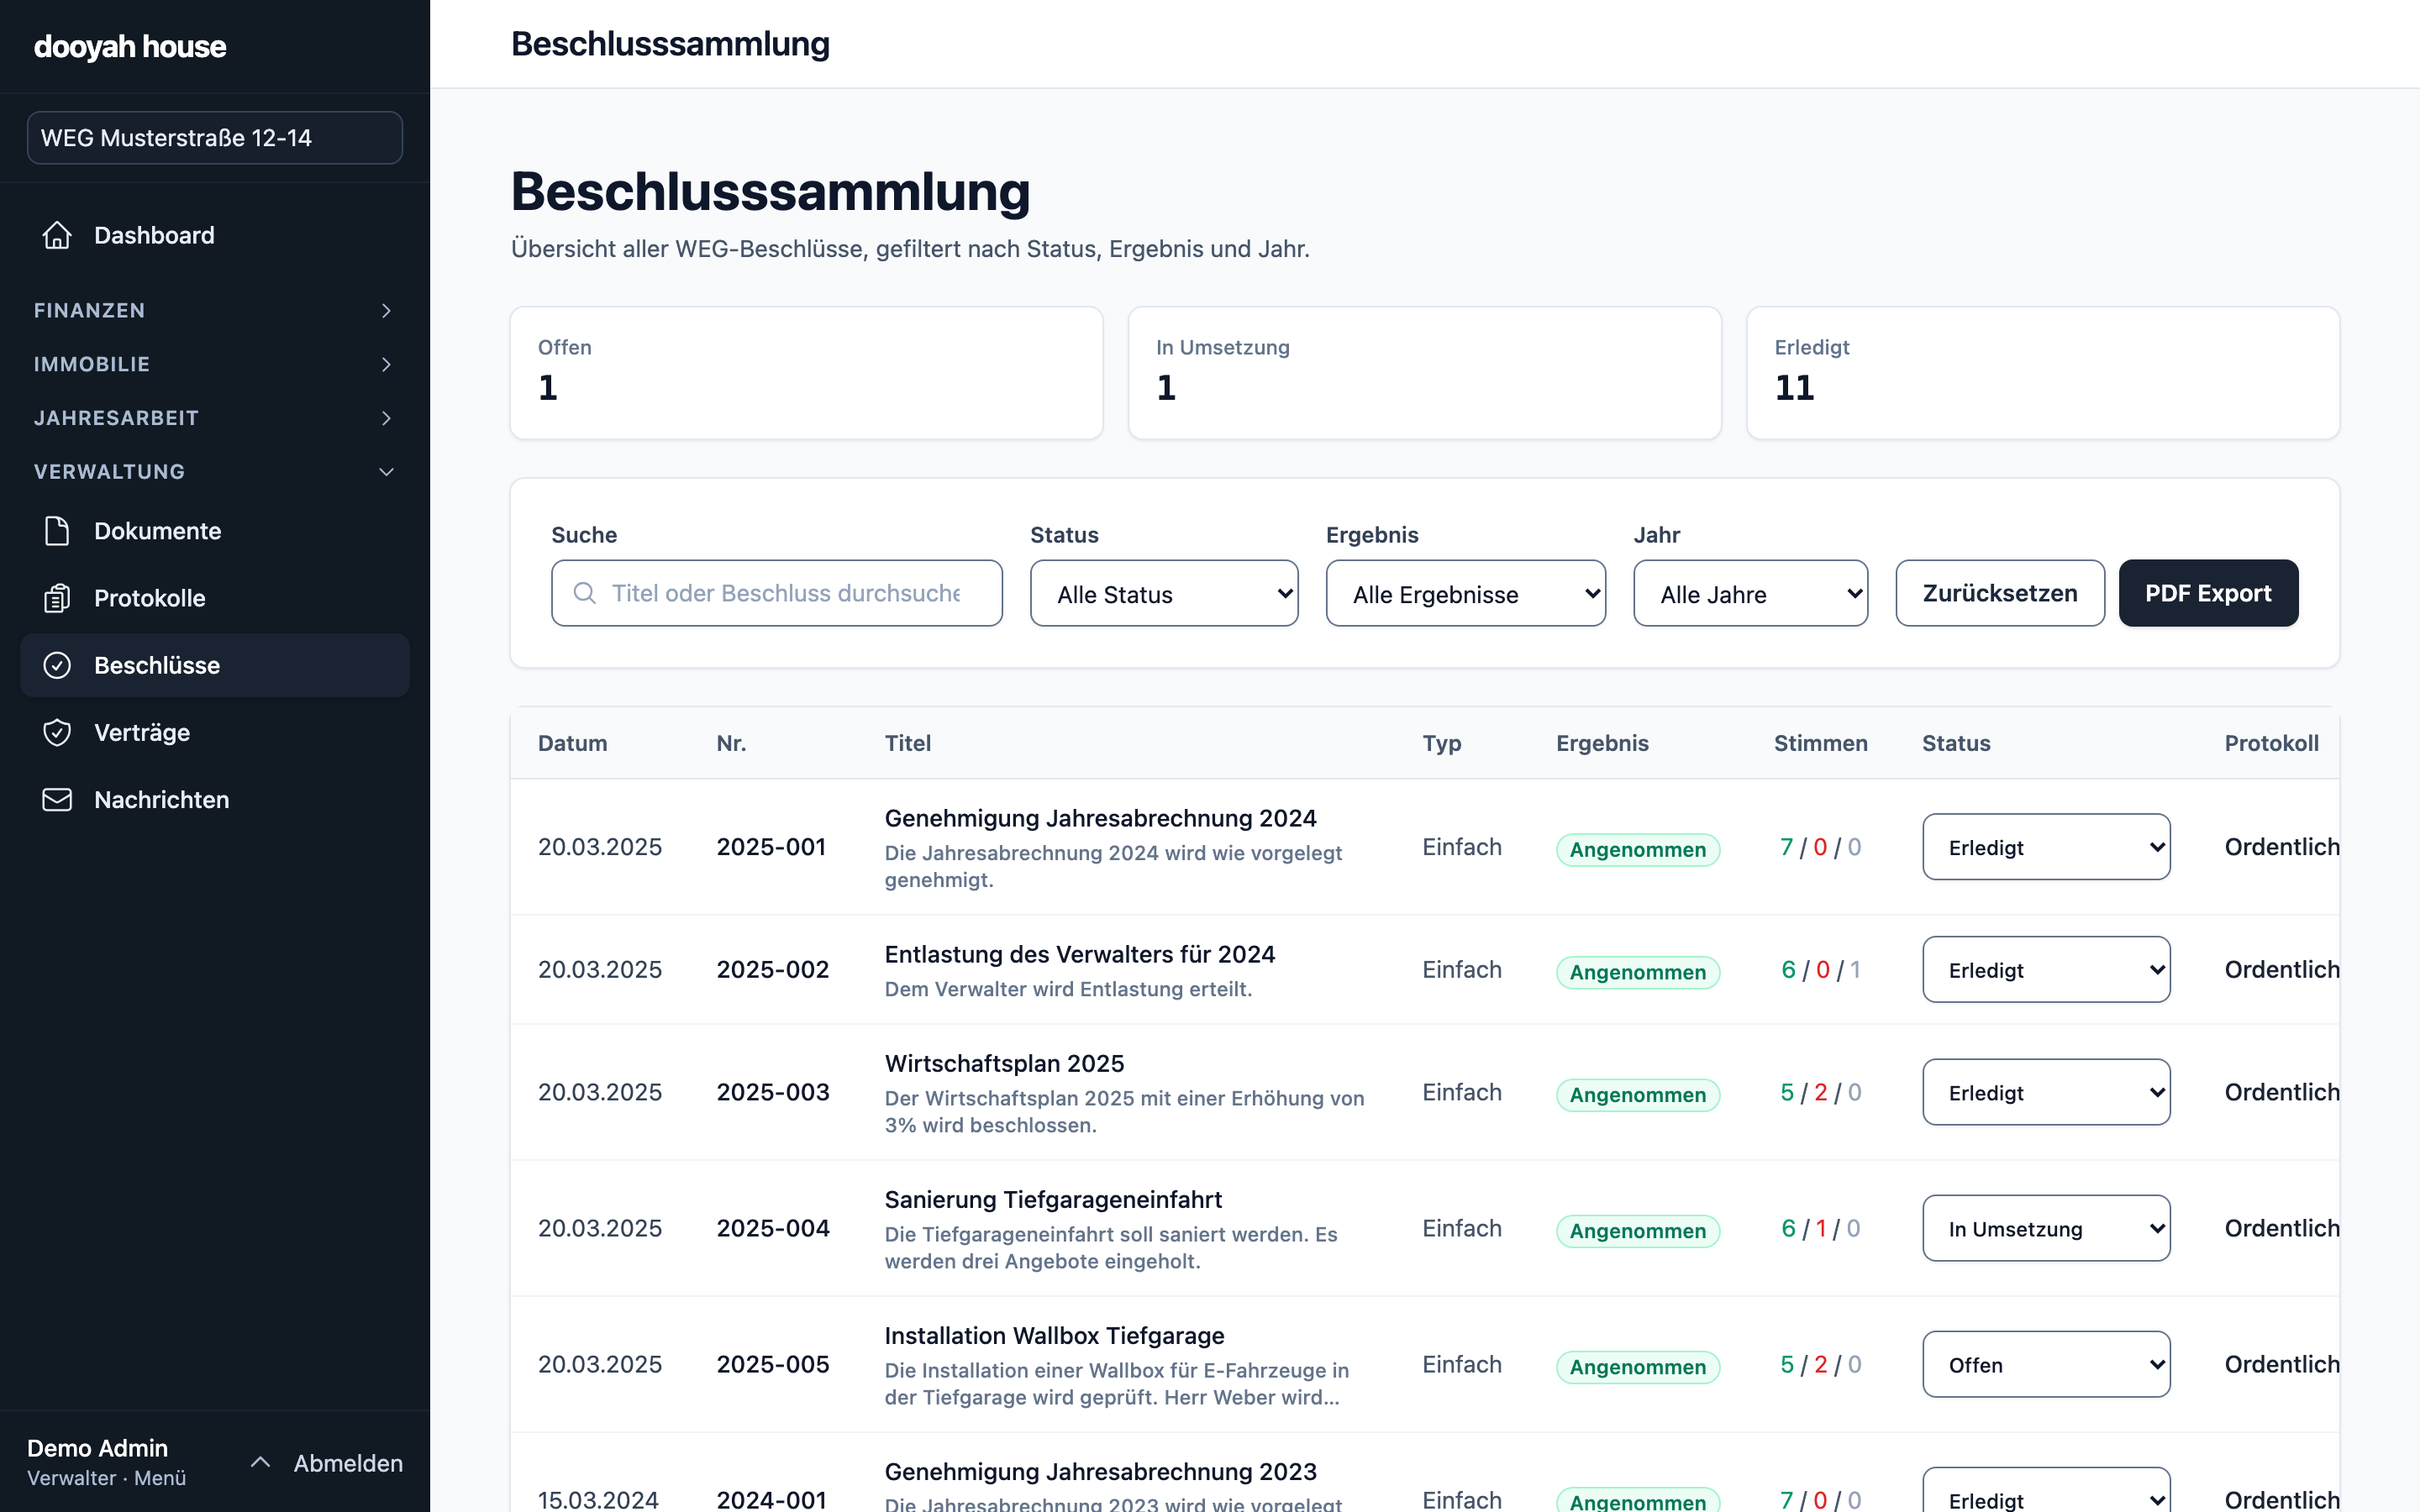Click the dooyah house logo
The height and width of the screenshot is (1512, 2420).
pos(130,46)
